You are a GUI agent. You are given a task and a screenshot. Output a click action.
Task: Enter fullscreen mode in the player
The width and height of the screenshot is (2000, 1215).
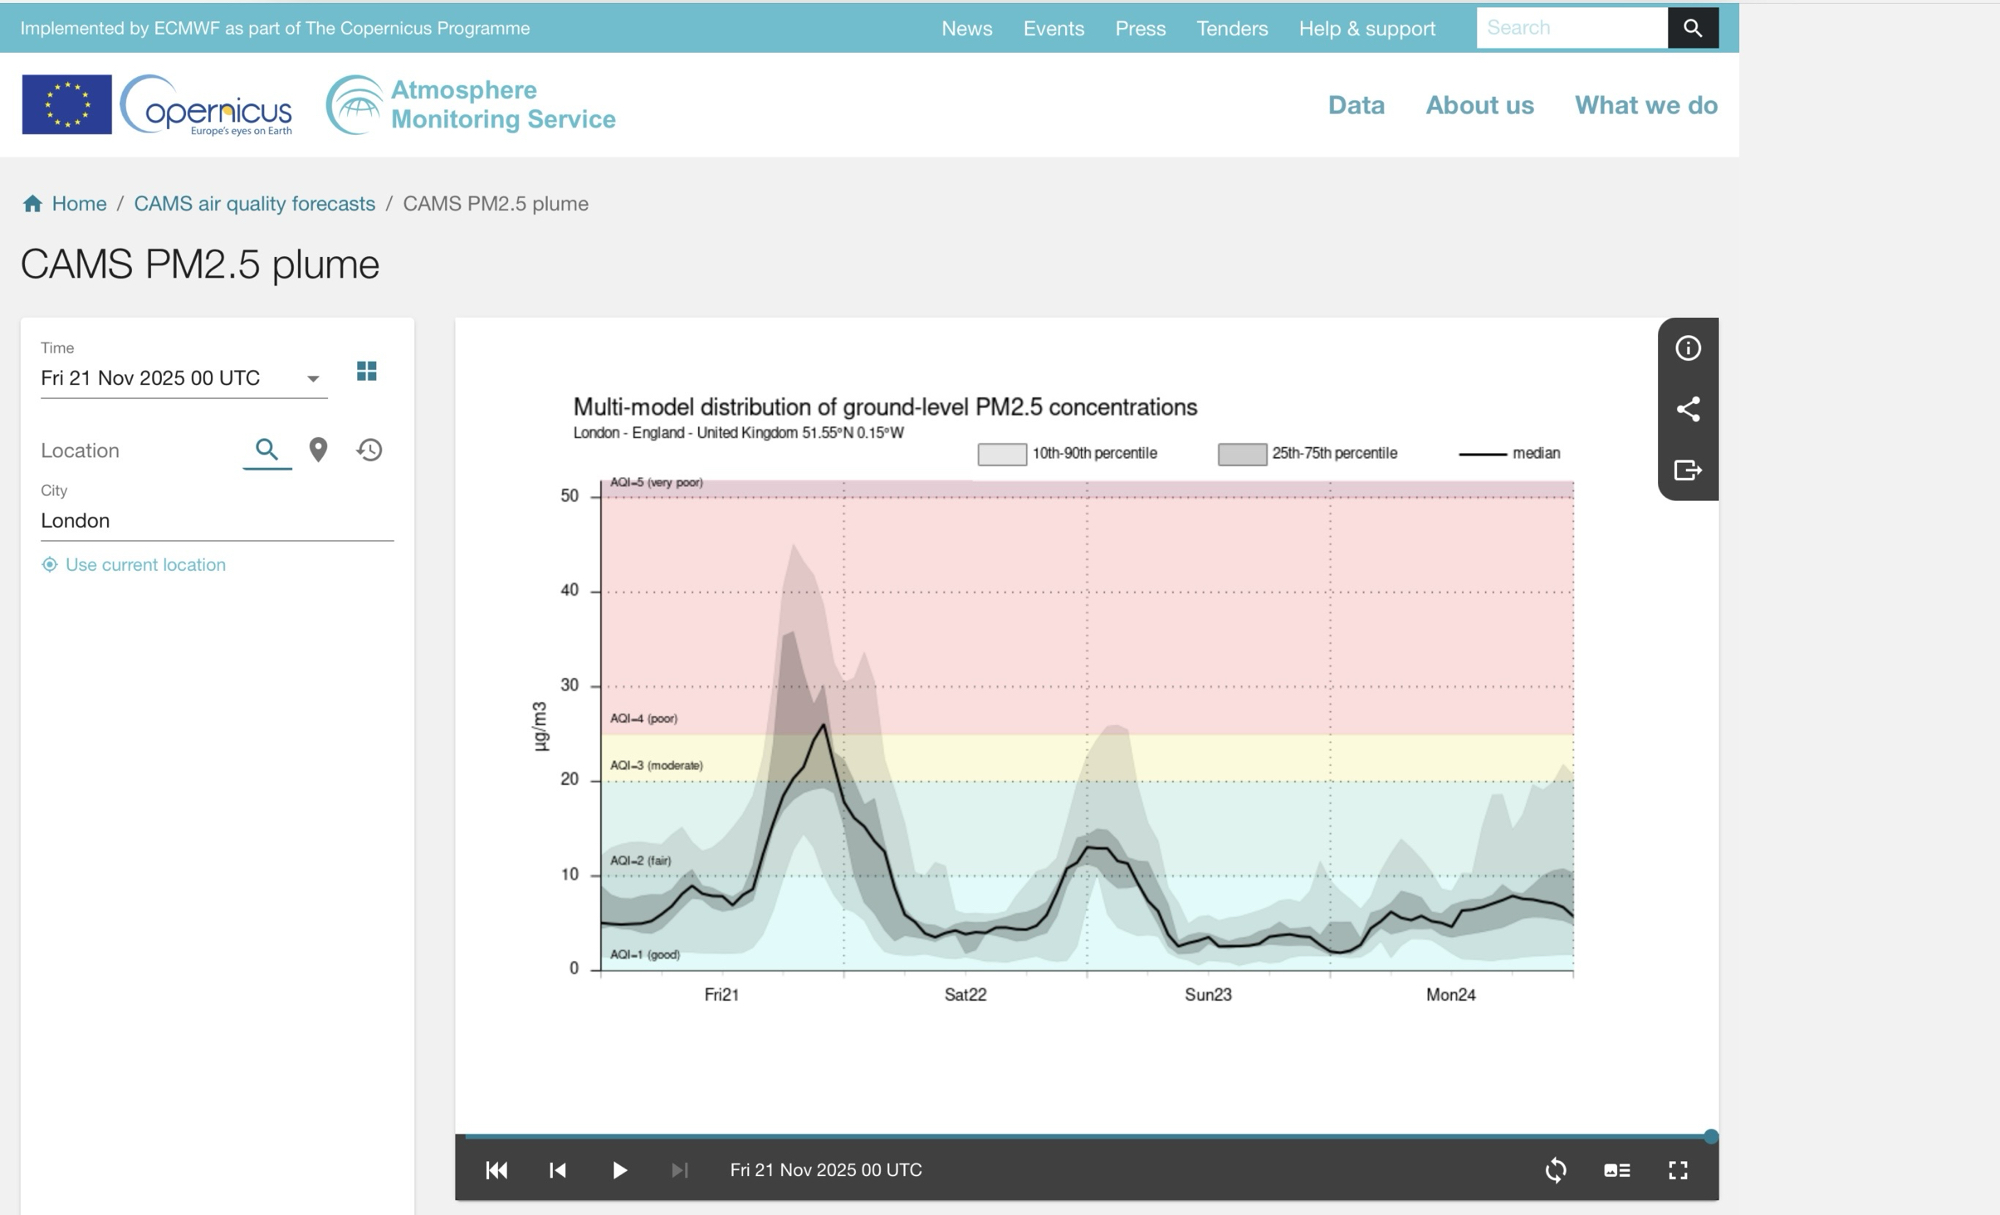pyautogui.click(x=1678, y=1170)
